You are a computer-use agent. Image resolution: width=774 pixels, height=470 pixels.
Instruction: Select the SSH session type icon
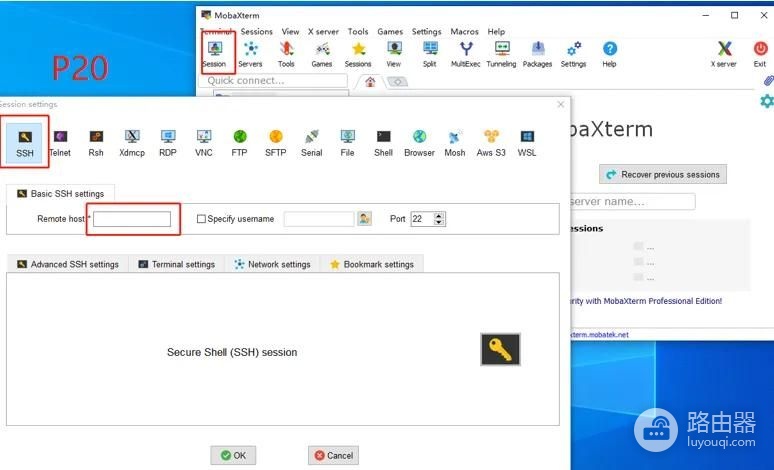(25, 142)
